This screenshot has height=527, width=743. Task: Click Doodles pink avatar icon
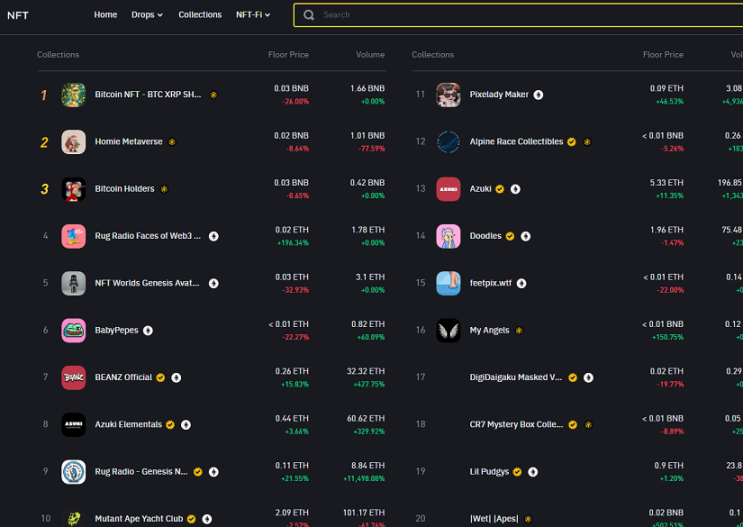point(448,236)
